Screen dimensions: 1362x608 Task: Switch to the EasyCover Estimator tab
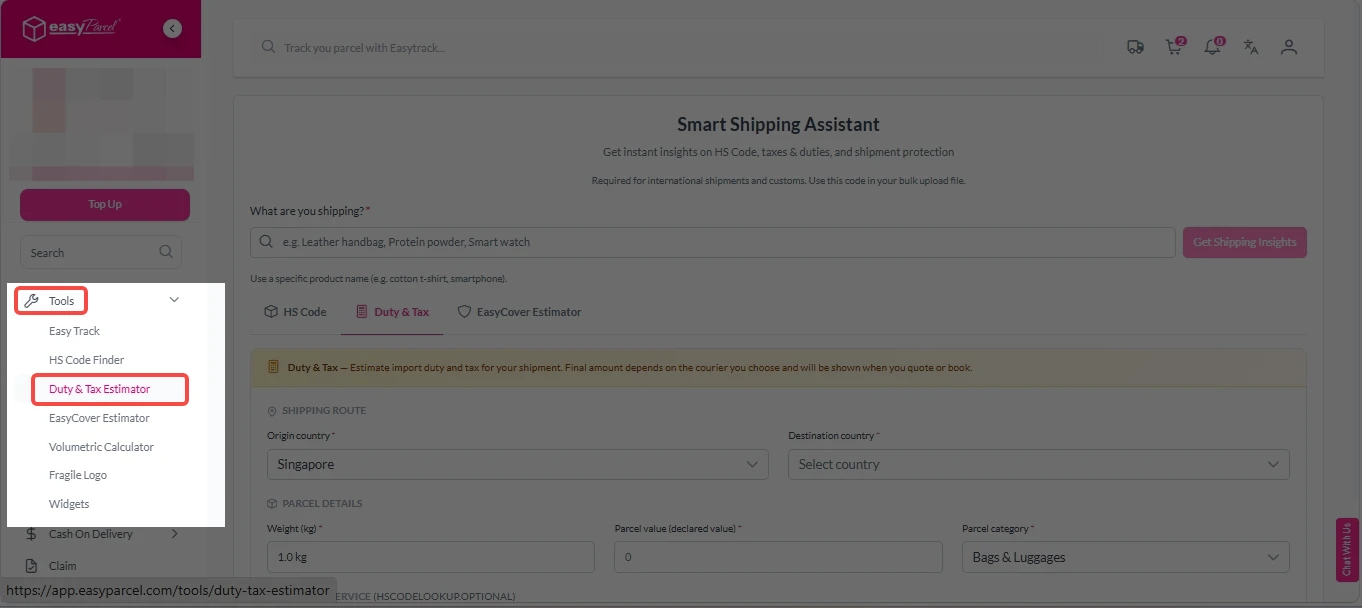[x=519, y=312]
